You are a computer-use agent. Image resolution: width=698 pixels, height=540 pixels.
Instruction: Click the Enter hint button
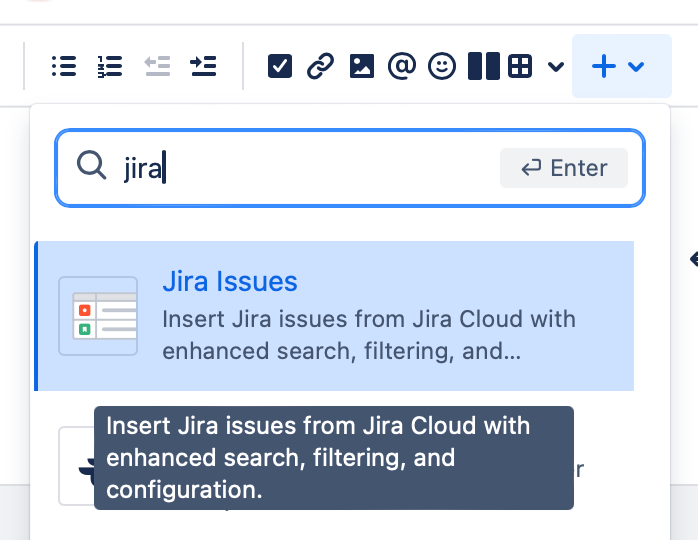point(564,168)
